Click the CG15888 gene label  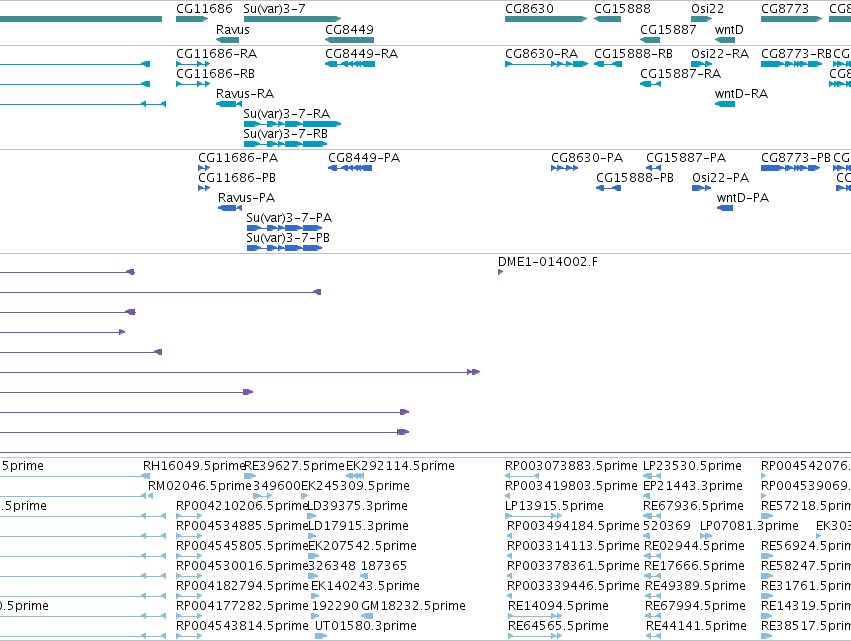click(622, 9)
